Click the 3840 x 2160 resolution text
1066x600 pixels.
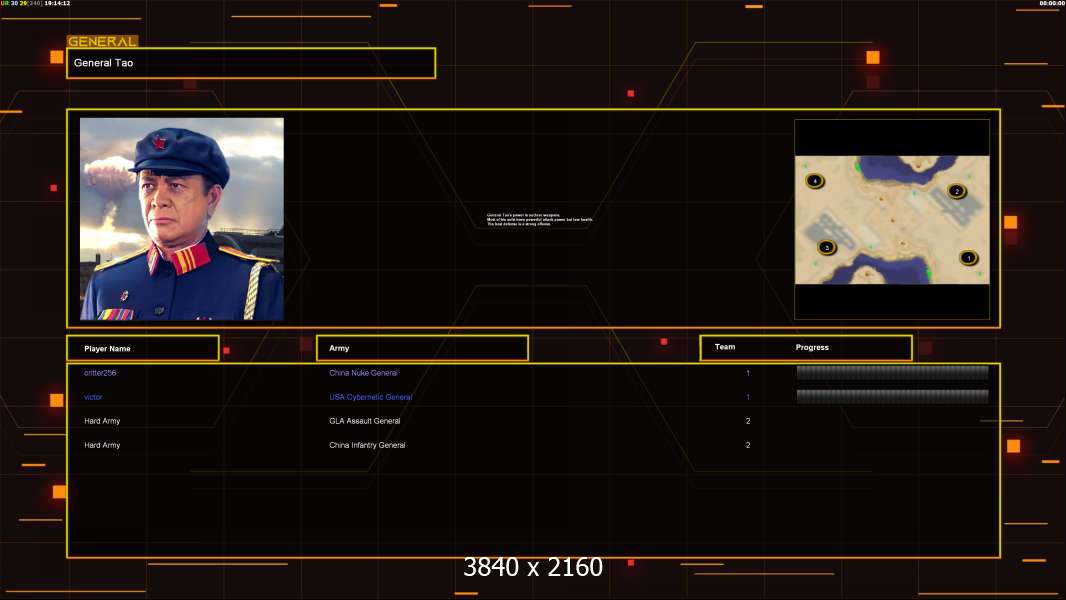click(x=533, y=567)
